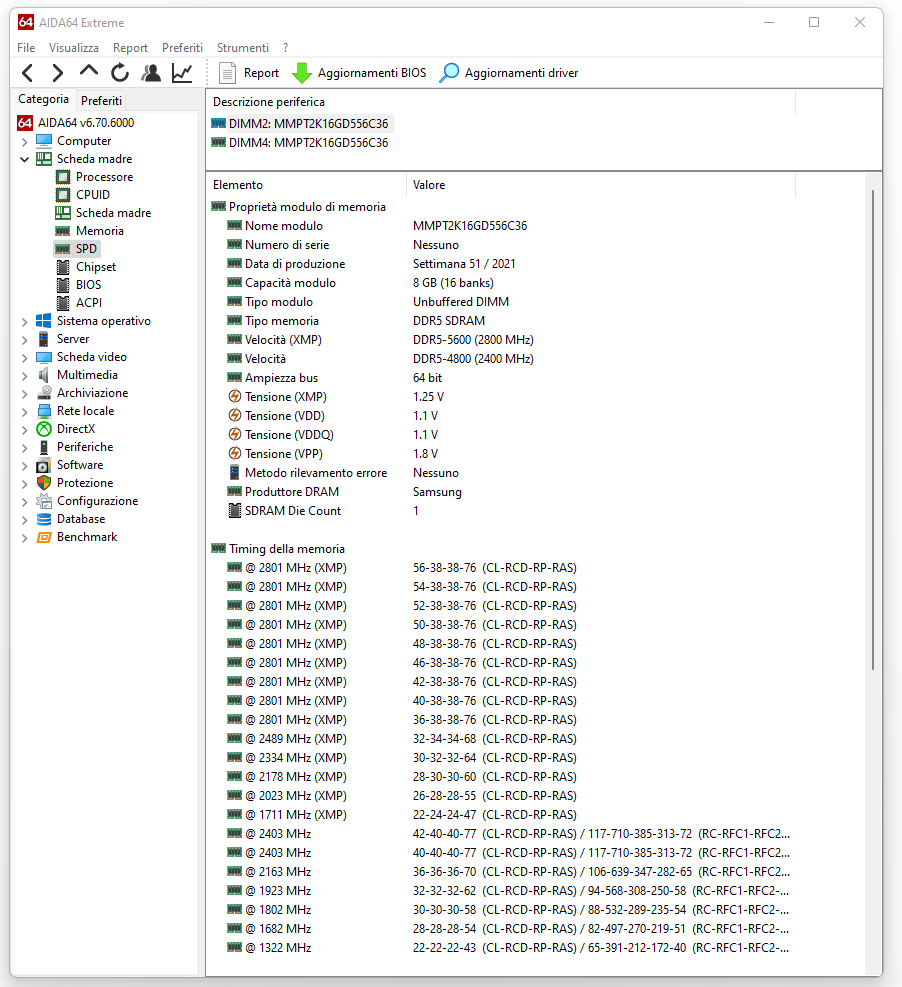Screen dimensions: 902x987
Task: Refresh the page with the circular arrow
Action: (x=120, y=73)
